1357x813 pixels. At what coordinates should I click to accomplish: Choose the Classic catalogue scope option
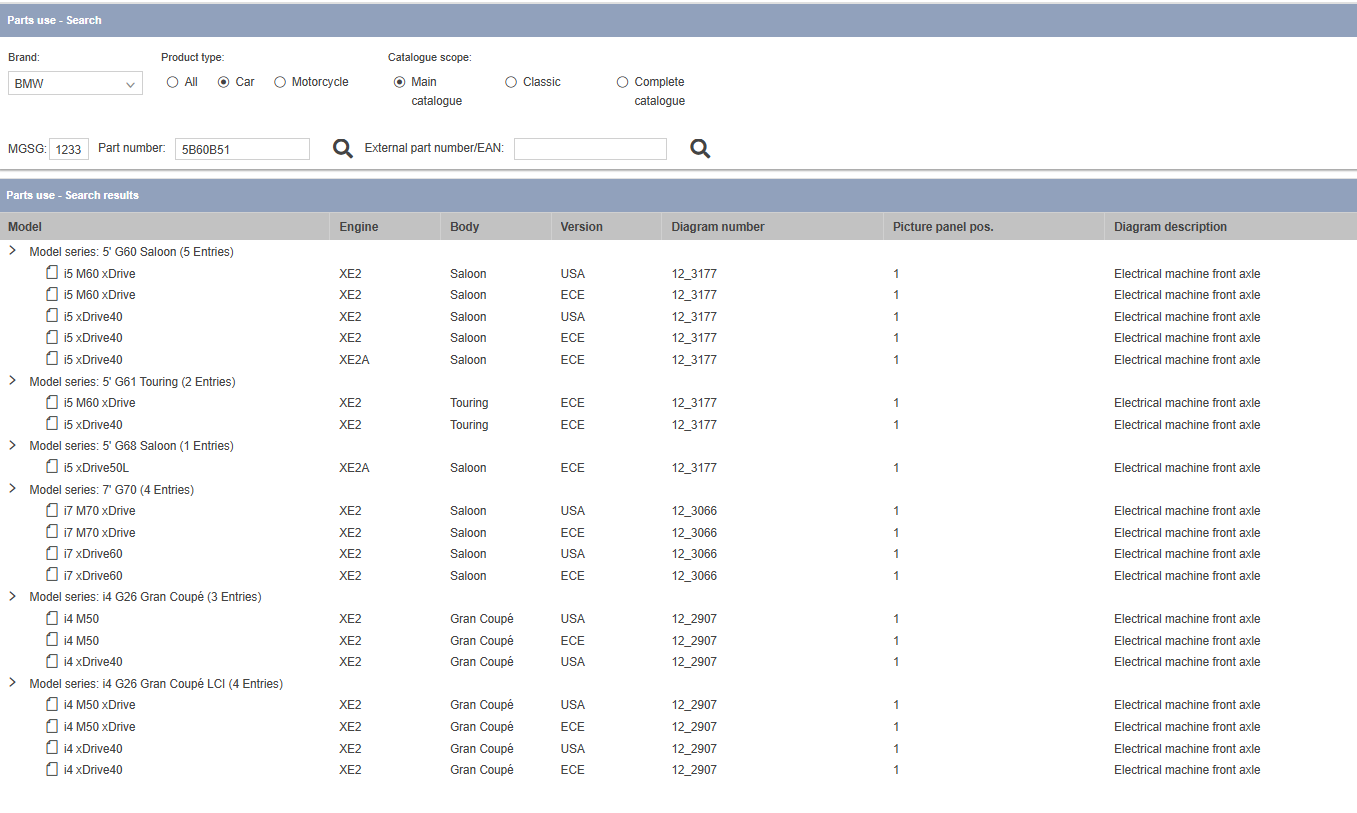[x=511, y=82]
